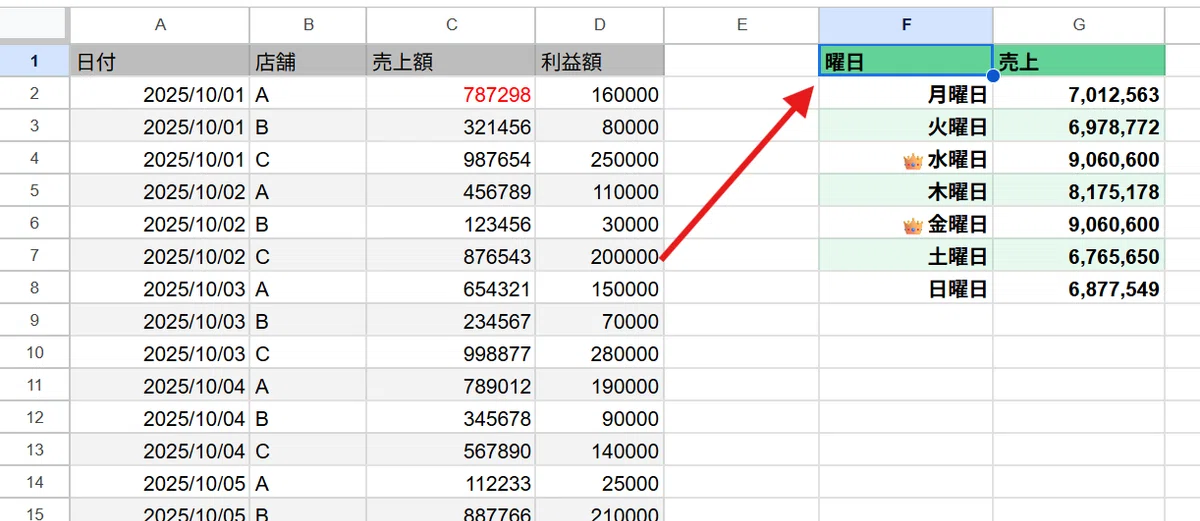
Task: Select profit cell 160000
Action: pyautogui.click(x=599, y=95)
